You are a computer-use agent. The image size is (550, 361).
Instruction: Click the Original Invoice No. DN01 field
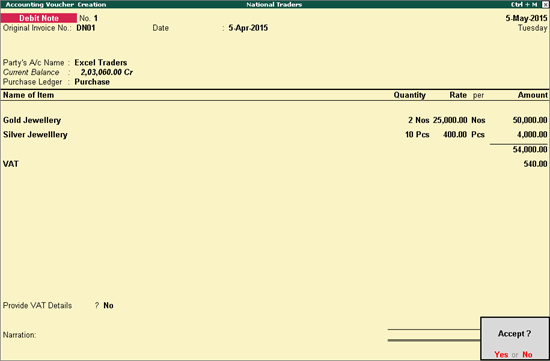(x=86, y=28)
